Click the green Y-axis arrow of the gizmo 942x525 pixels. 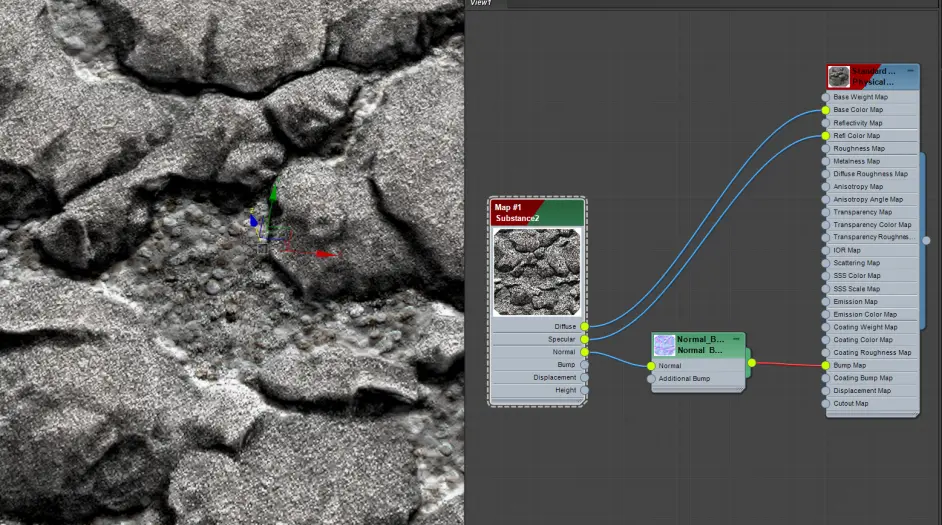click(x=273, y=193)
